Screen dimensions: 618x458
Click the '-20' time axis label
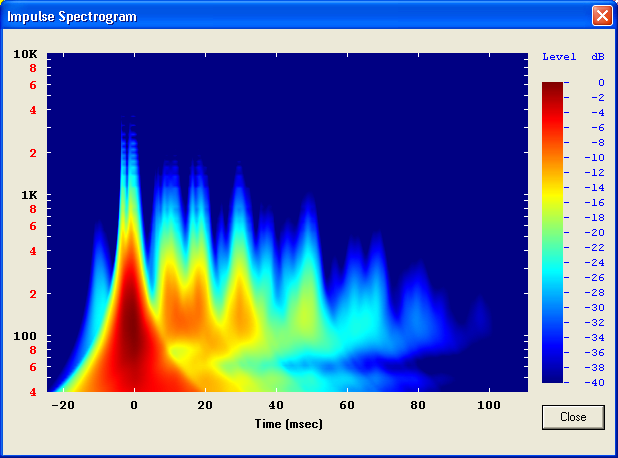tap(63, 405)
